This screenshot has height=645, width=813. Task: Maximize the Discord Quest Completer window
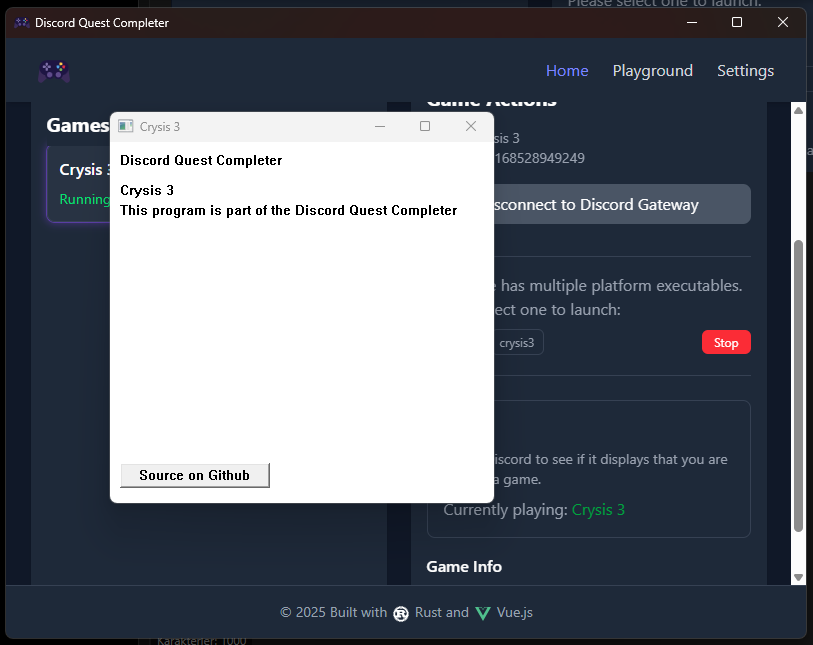coord(736,22)
